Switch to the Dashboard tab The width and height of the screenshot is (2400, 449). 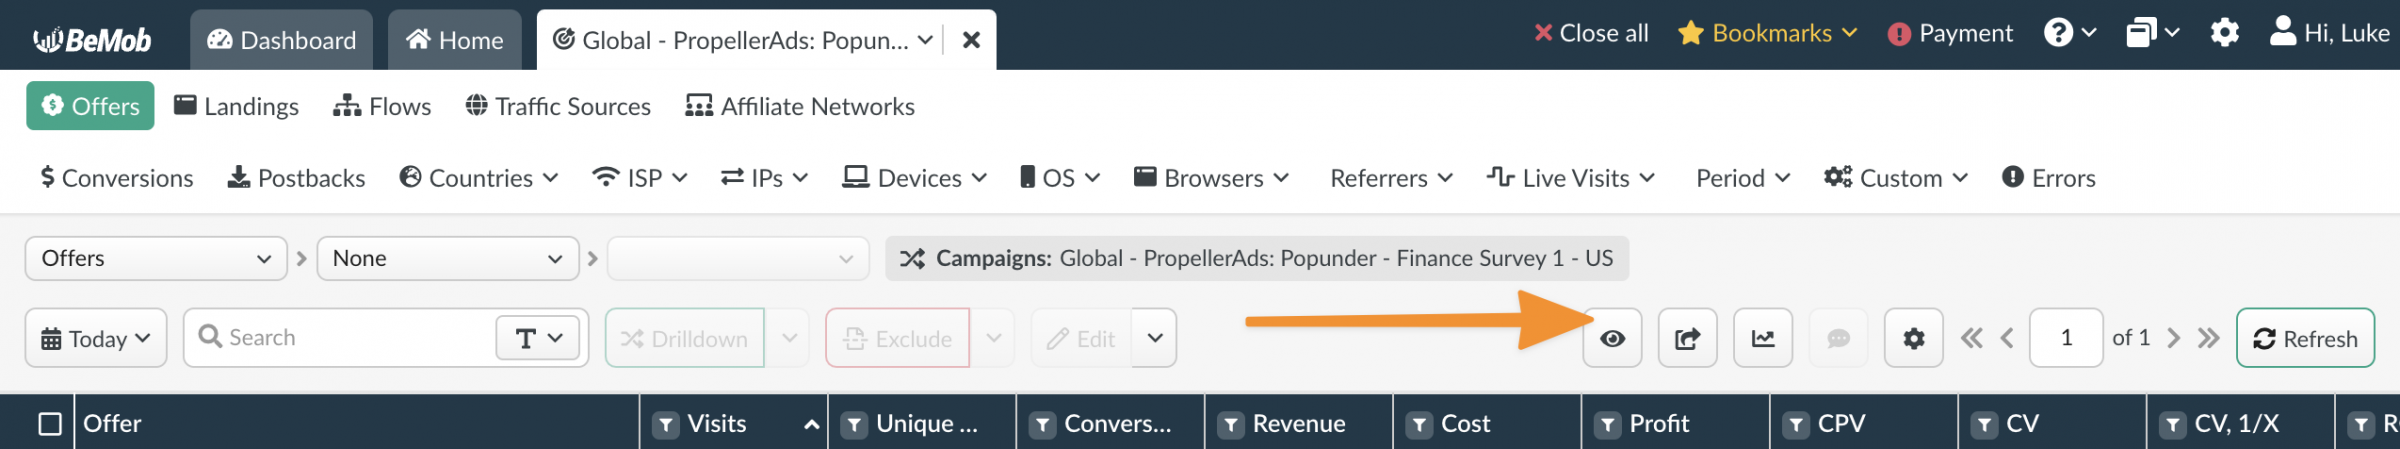click(282, 40)
